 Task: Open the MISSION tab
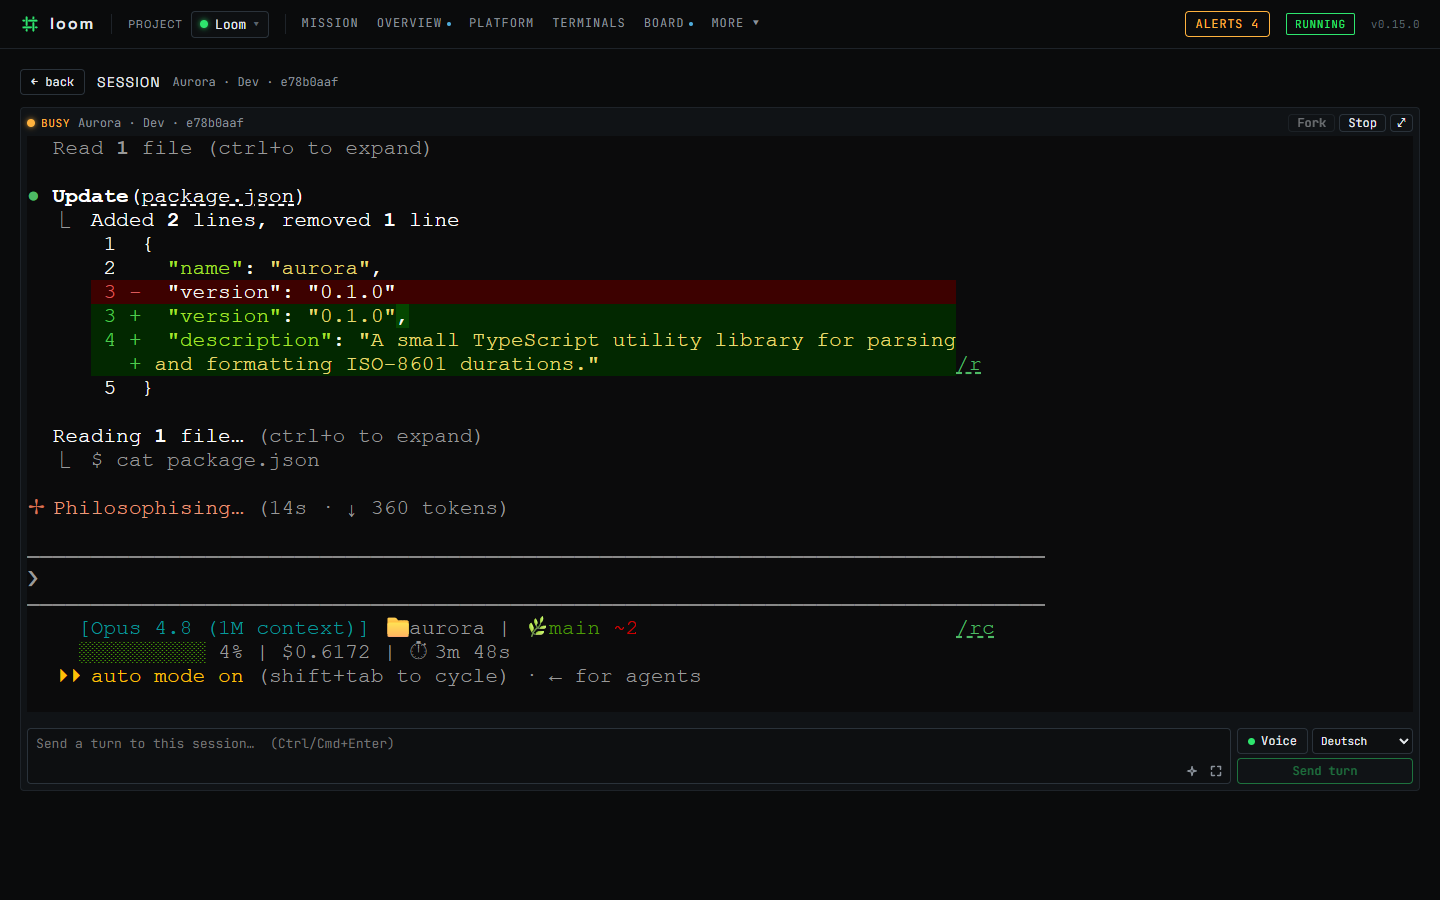click(x=330, y=23)
